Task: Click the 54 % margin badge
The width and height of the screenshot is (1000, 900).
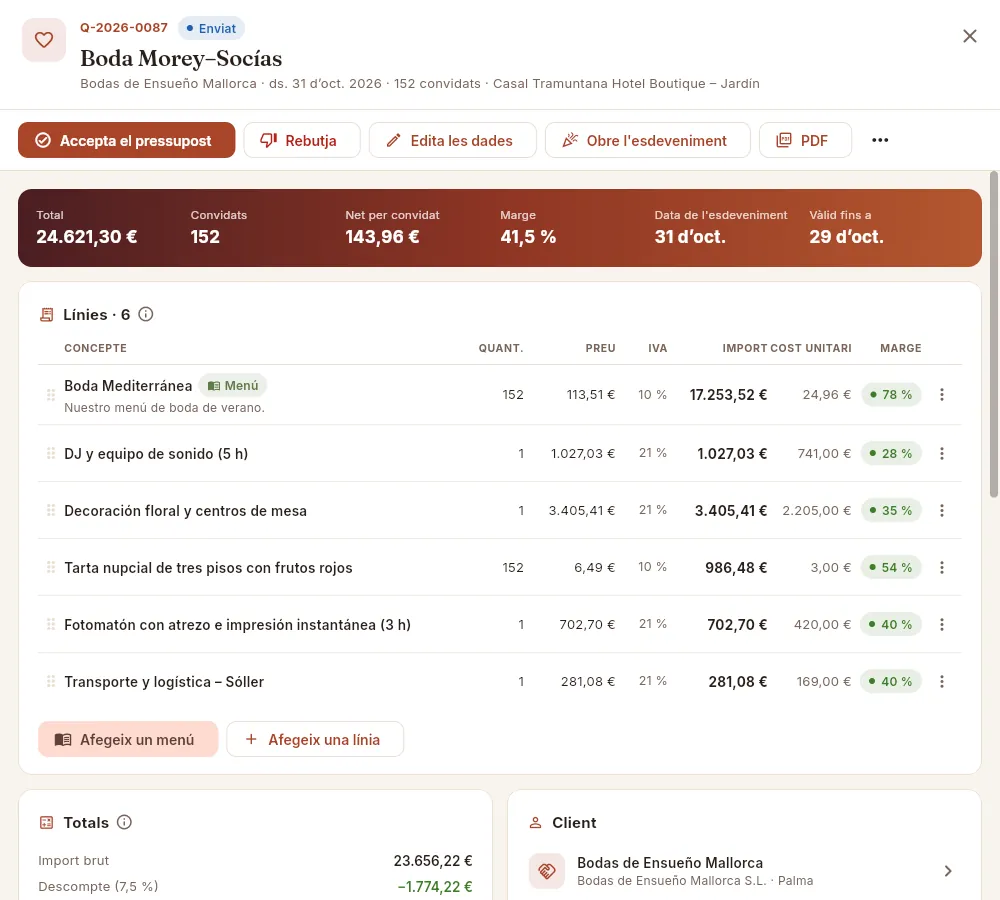Action: click(x=891, y=568)
